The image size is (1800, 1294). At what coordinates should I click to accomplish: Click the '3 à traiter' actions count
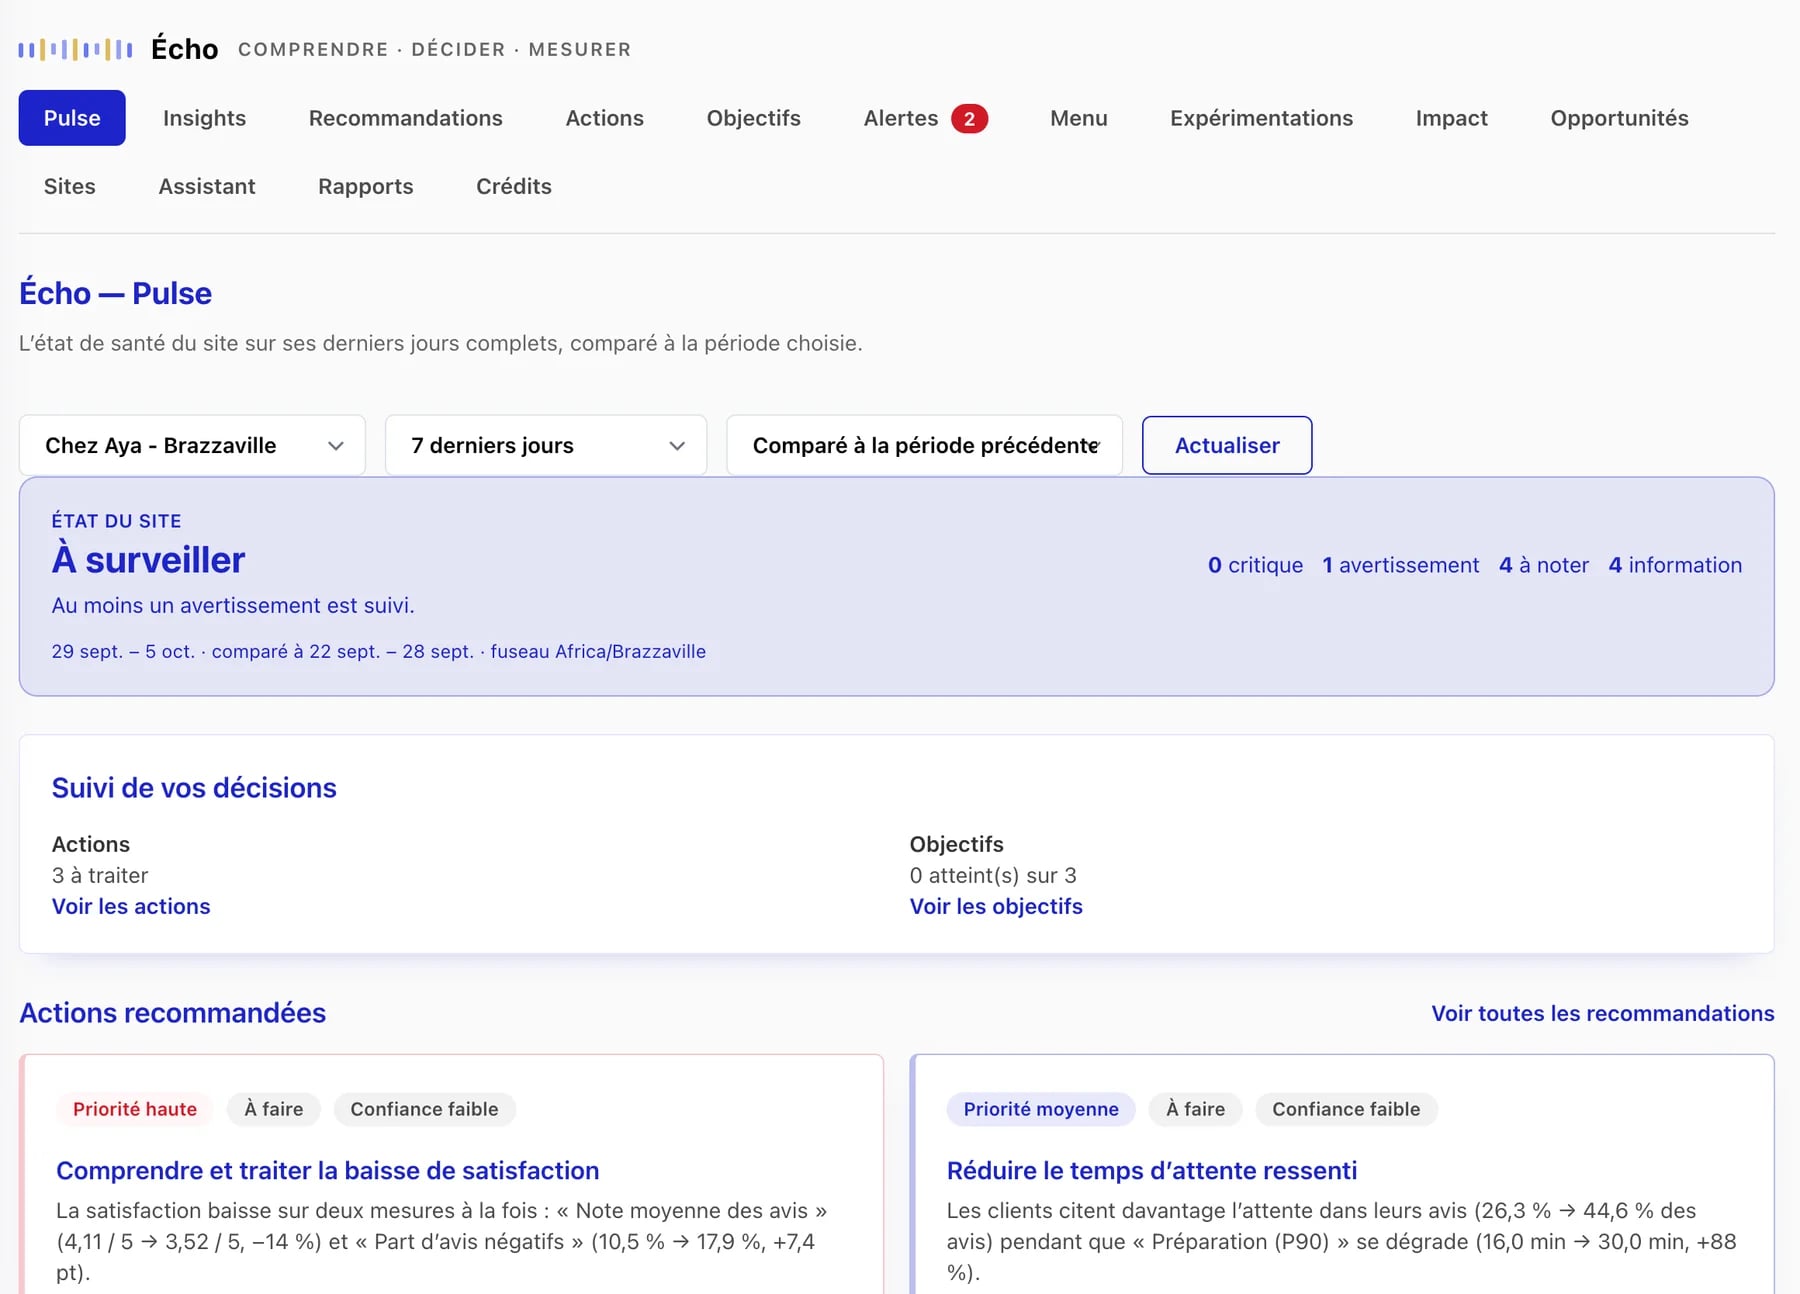[x=100, y=875]
